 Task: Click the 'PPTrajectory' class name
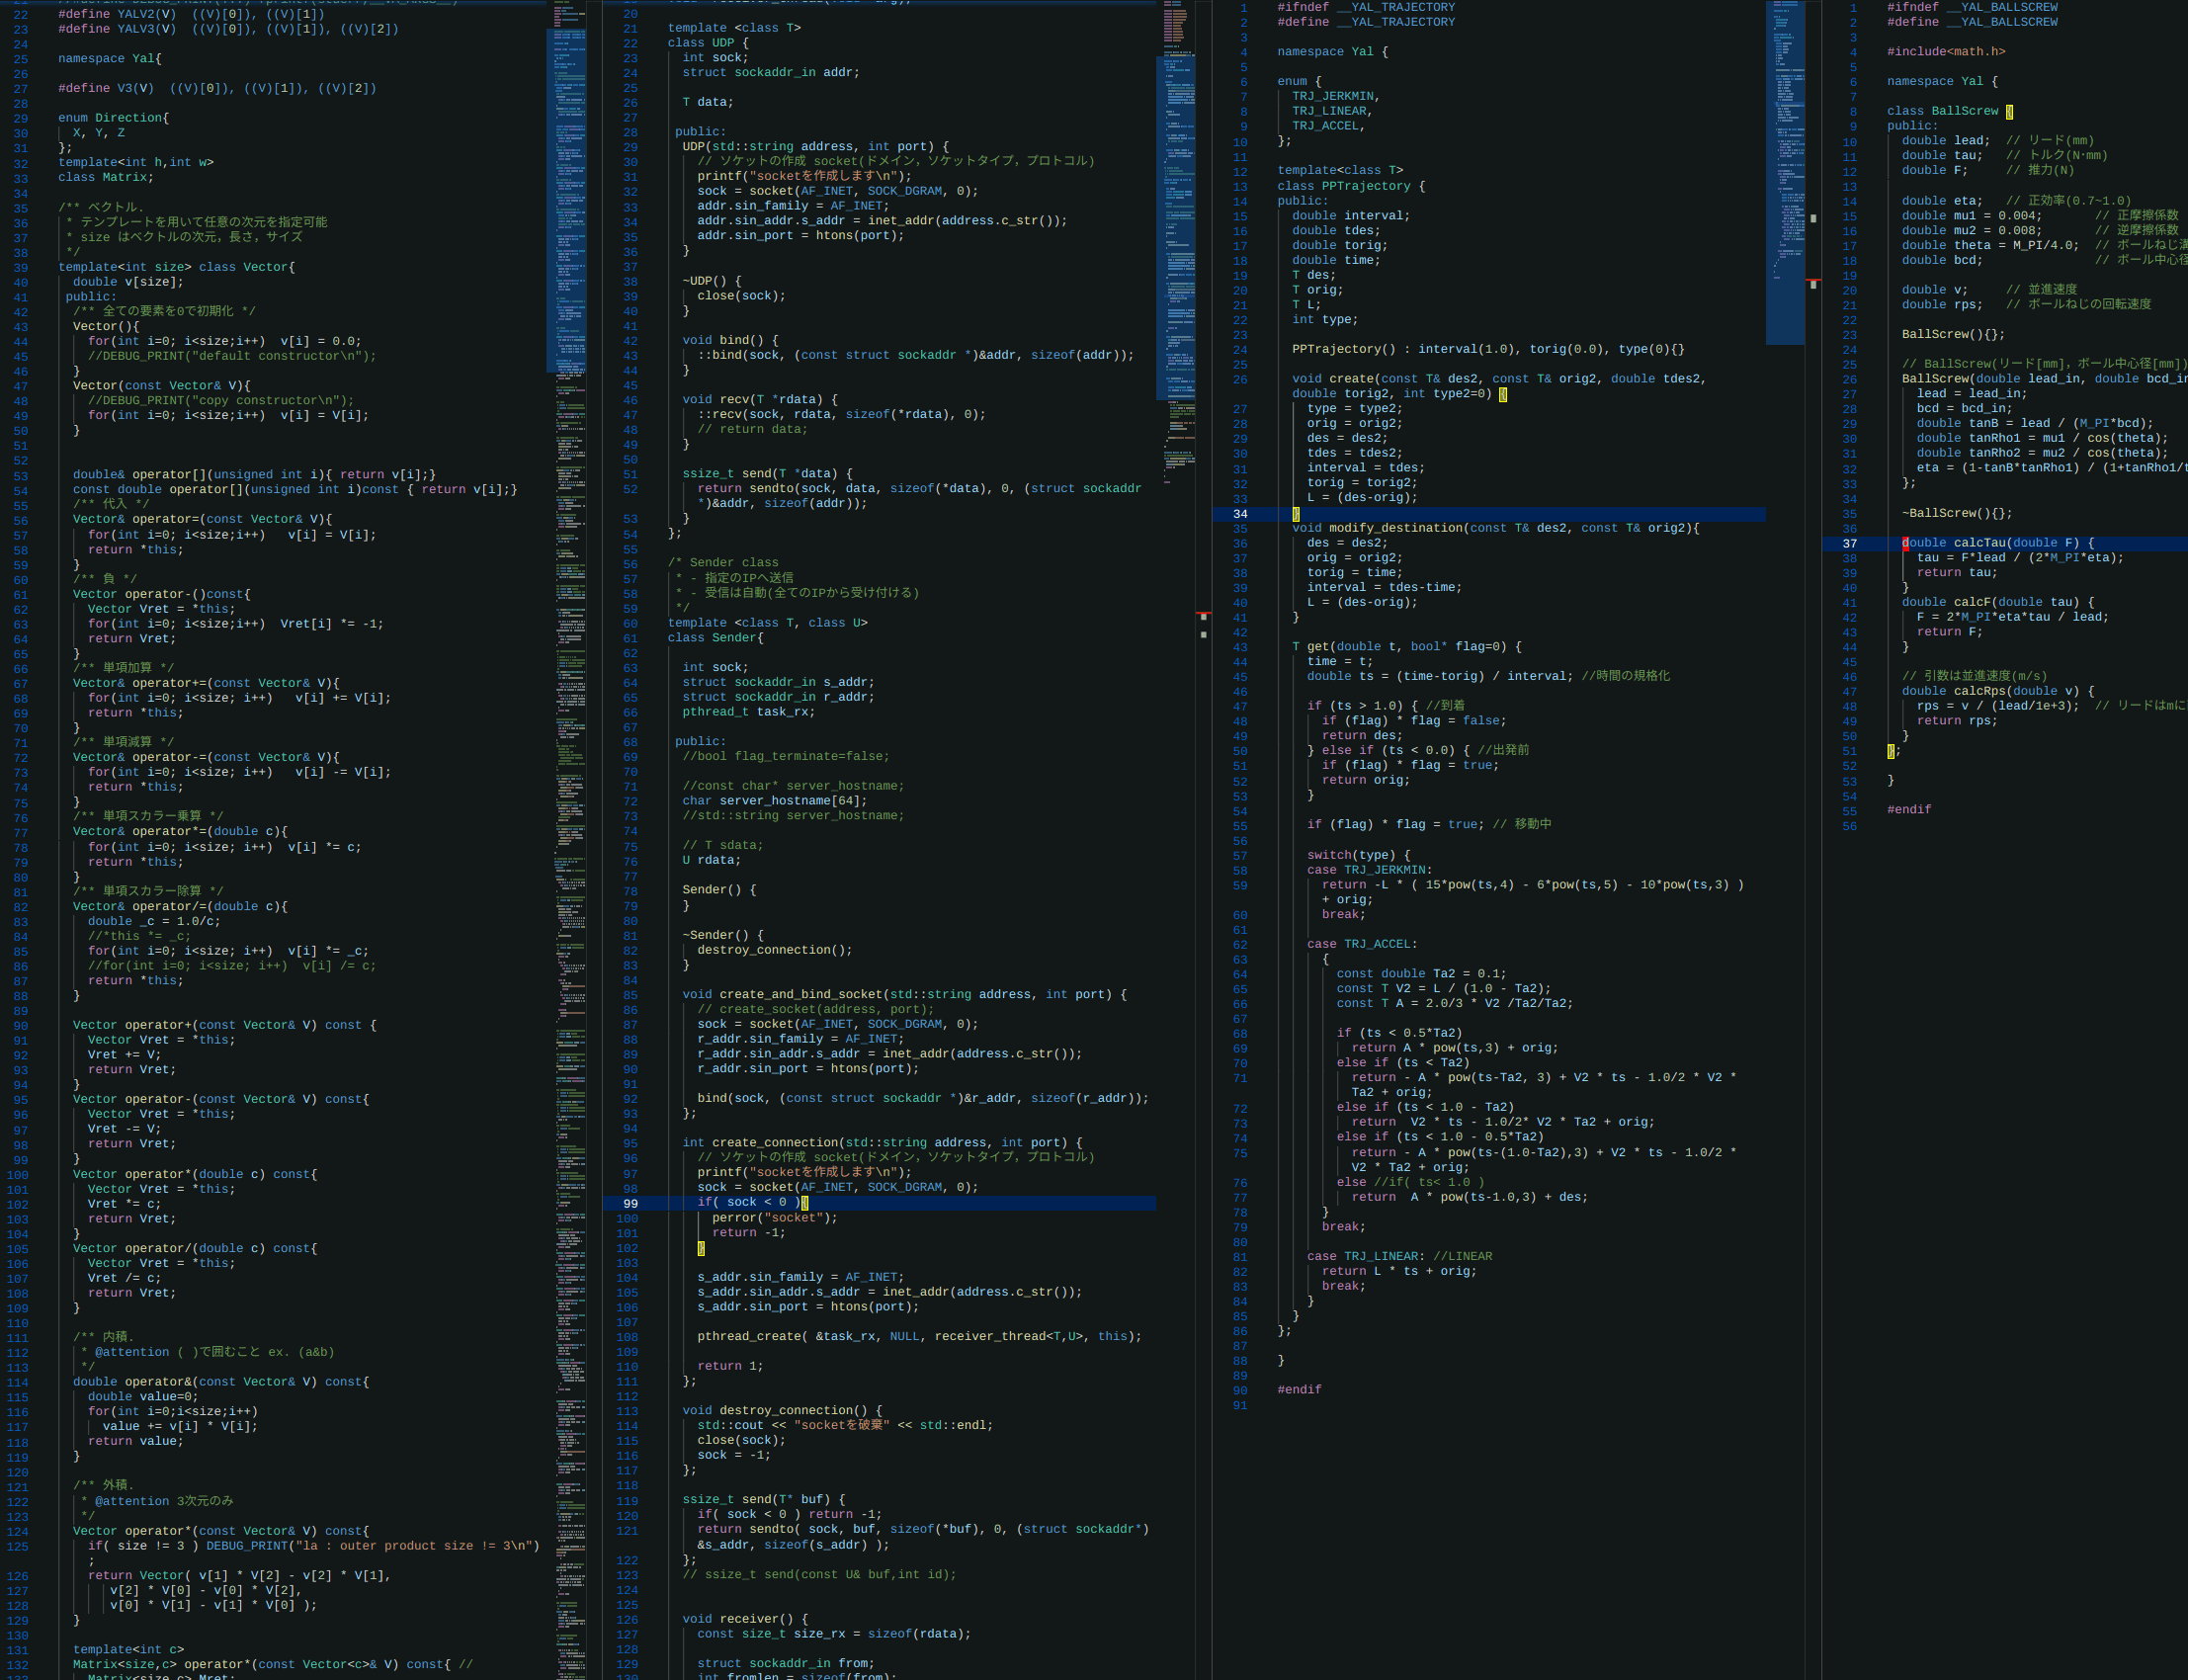pos(1366,186)
